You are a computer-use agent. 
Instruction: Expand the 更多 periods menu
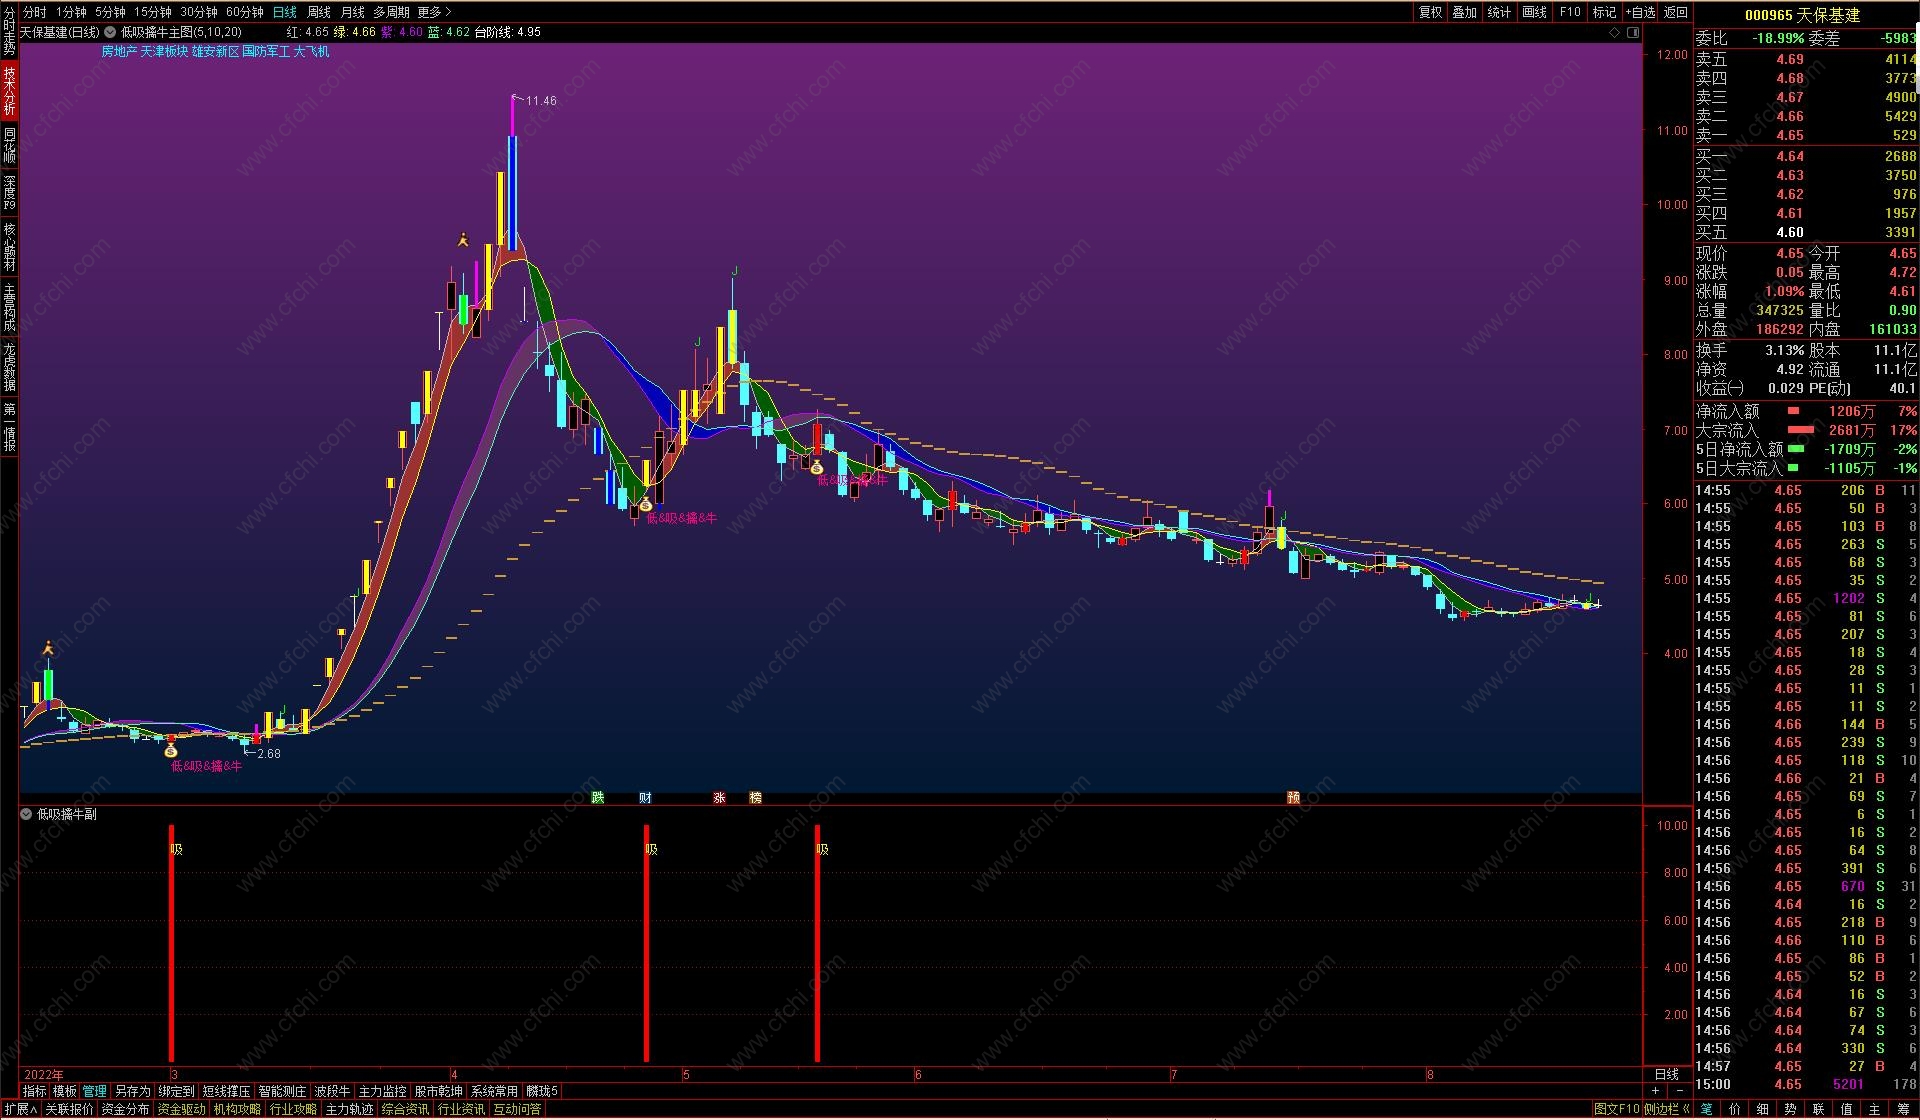pos(434,12)
